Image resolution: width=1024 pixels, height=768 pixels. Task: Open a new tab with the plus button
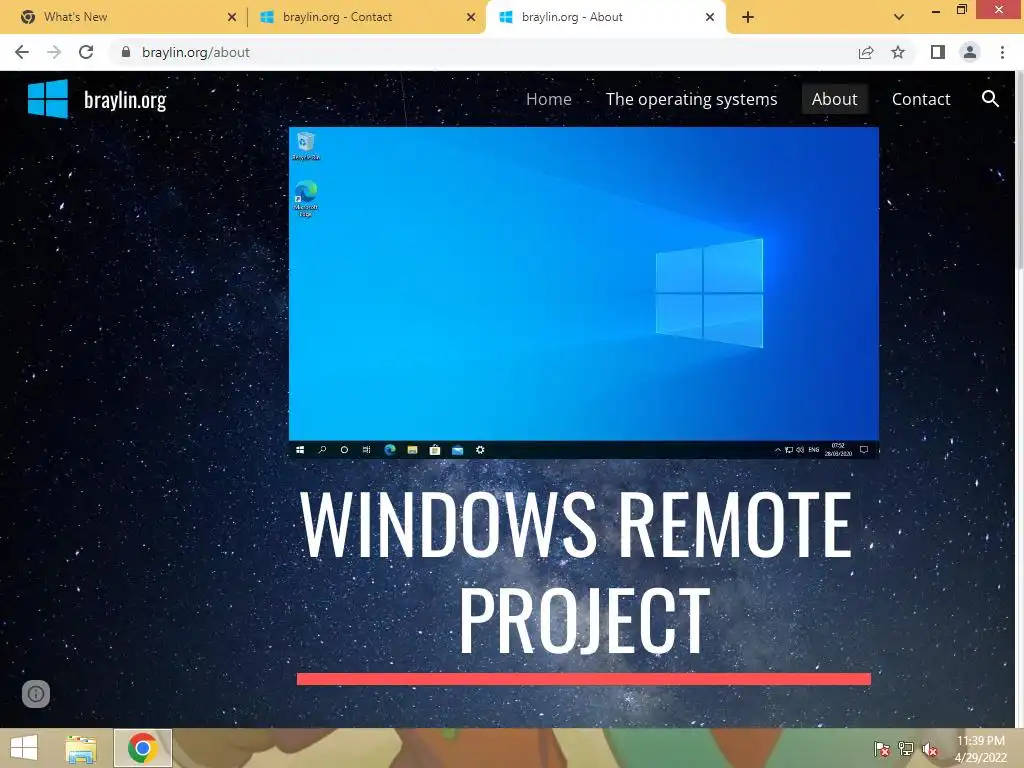coord(748,18)
